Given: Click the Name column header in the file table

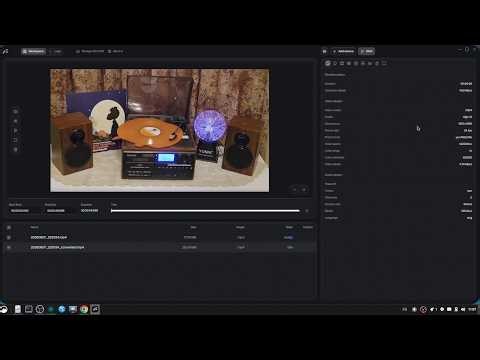Looking at the screenshot, I should (34, 227).
